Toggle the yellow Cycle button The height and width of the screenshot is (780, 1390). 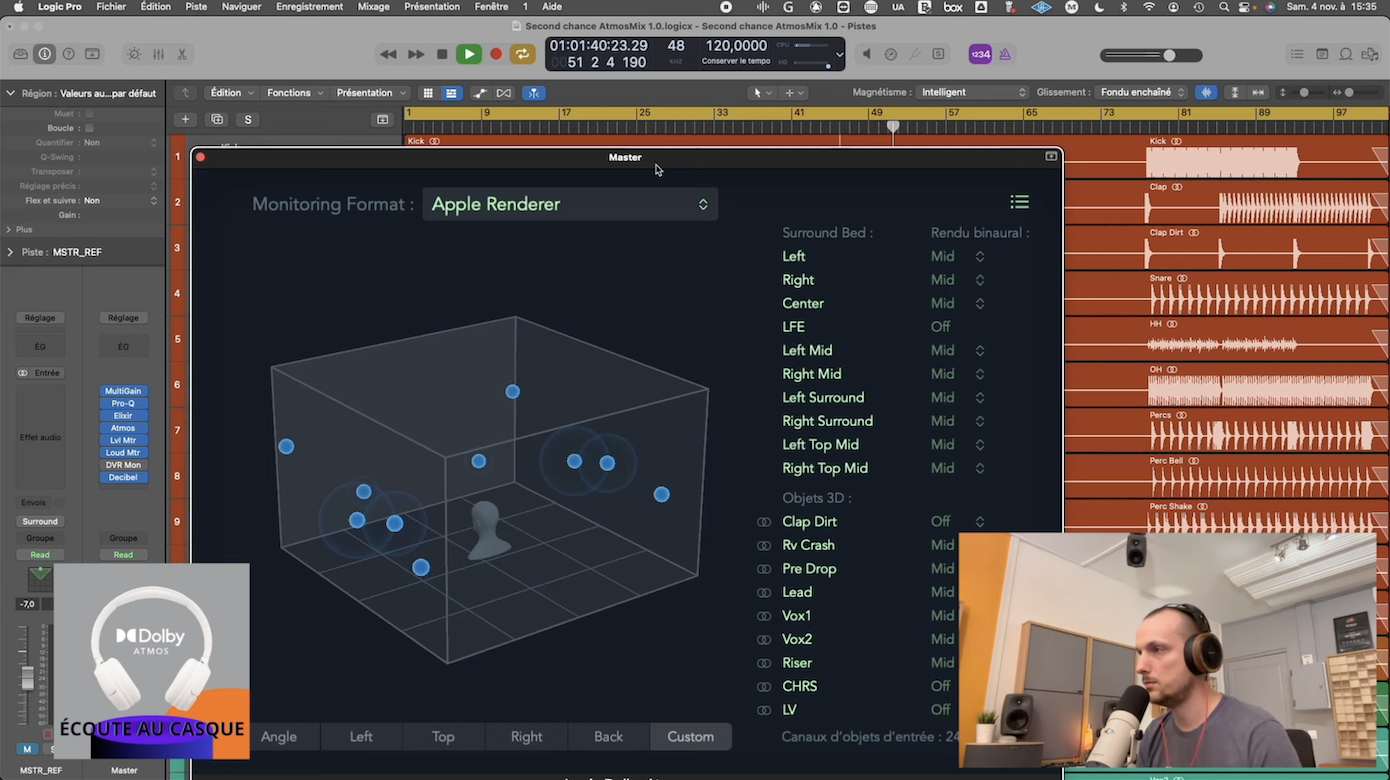(x=522, y=54)
